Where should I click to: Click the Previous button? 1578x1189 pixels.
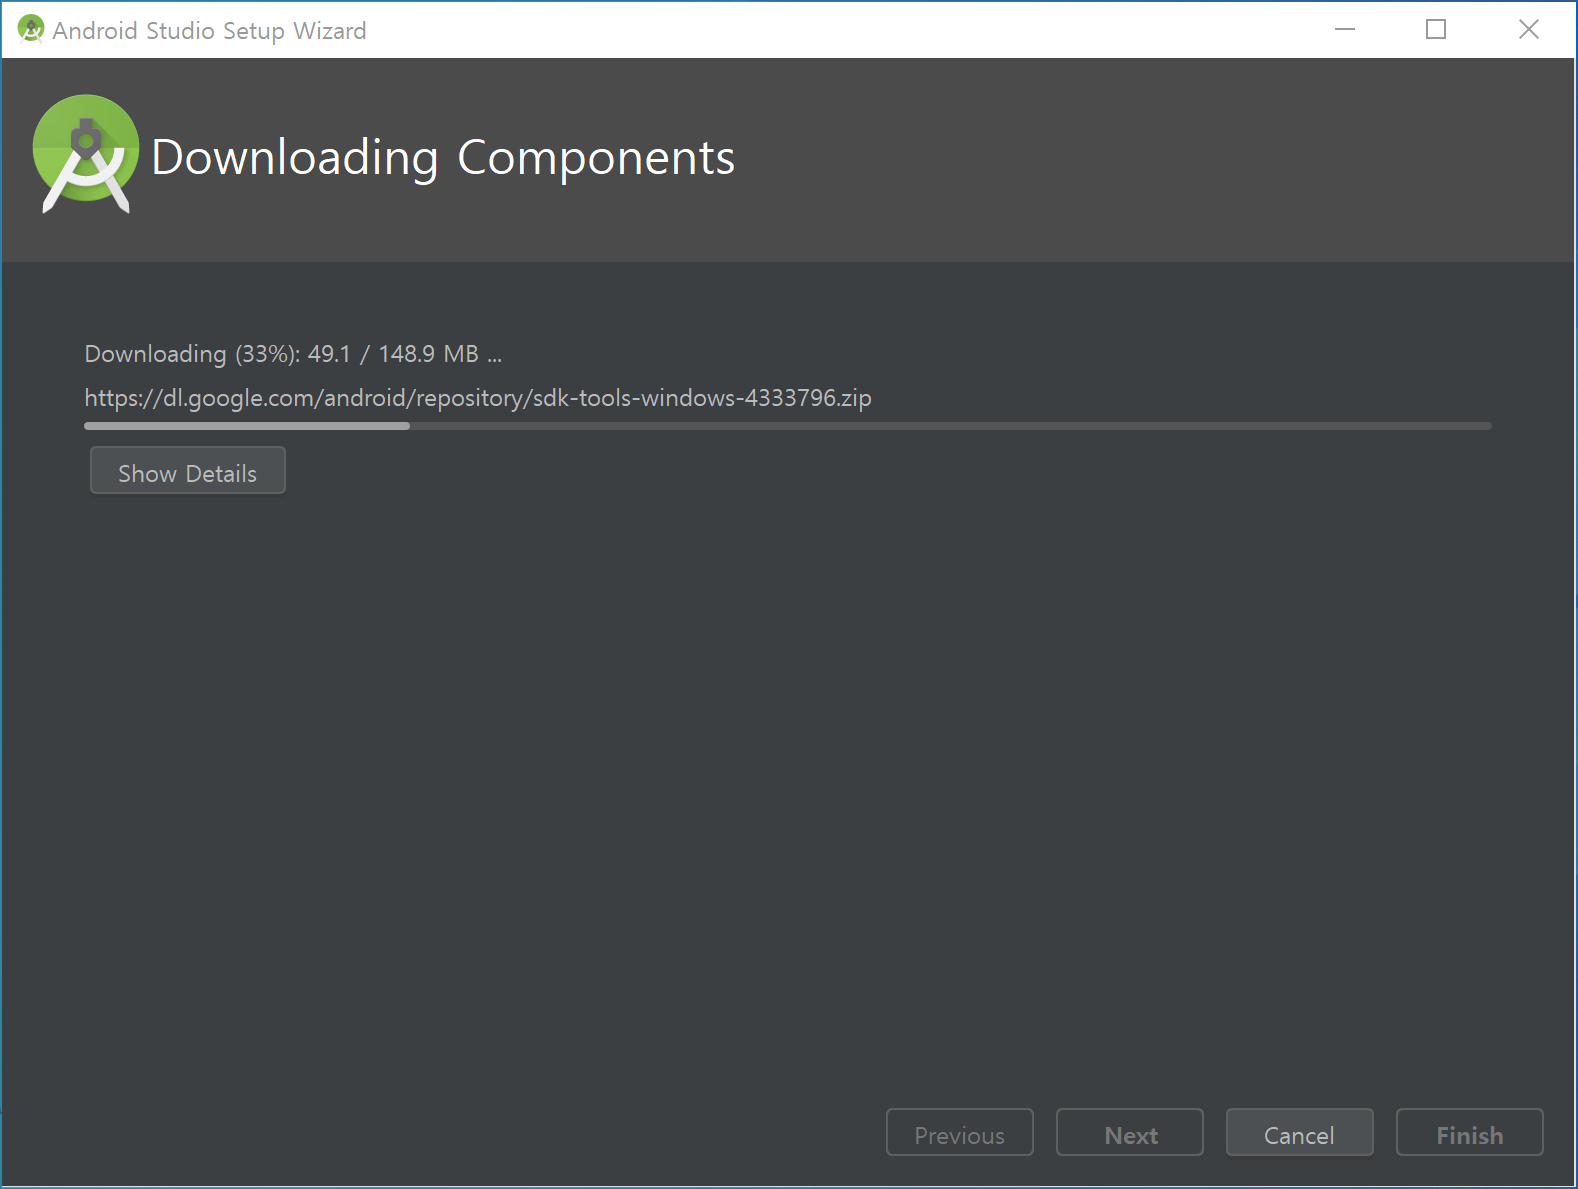pos(959,1132)
